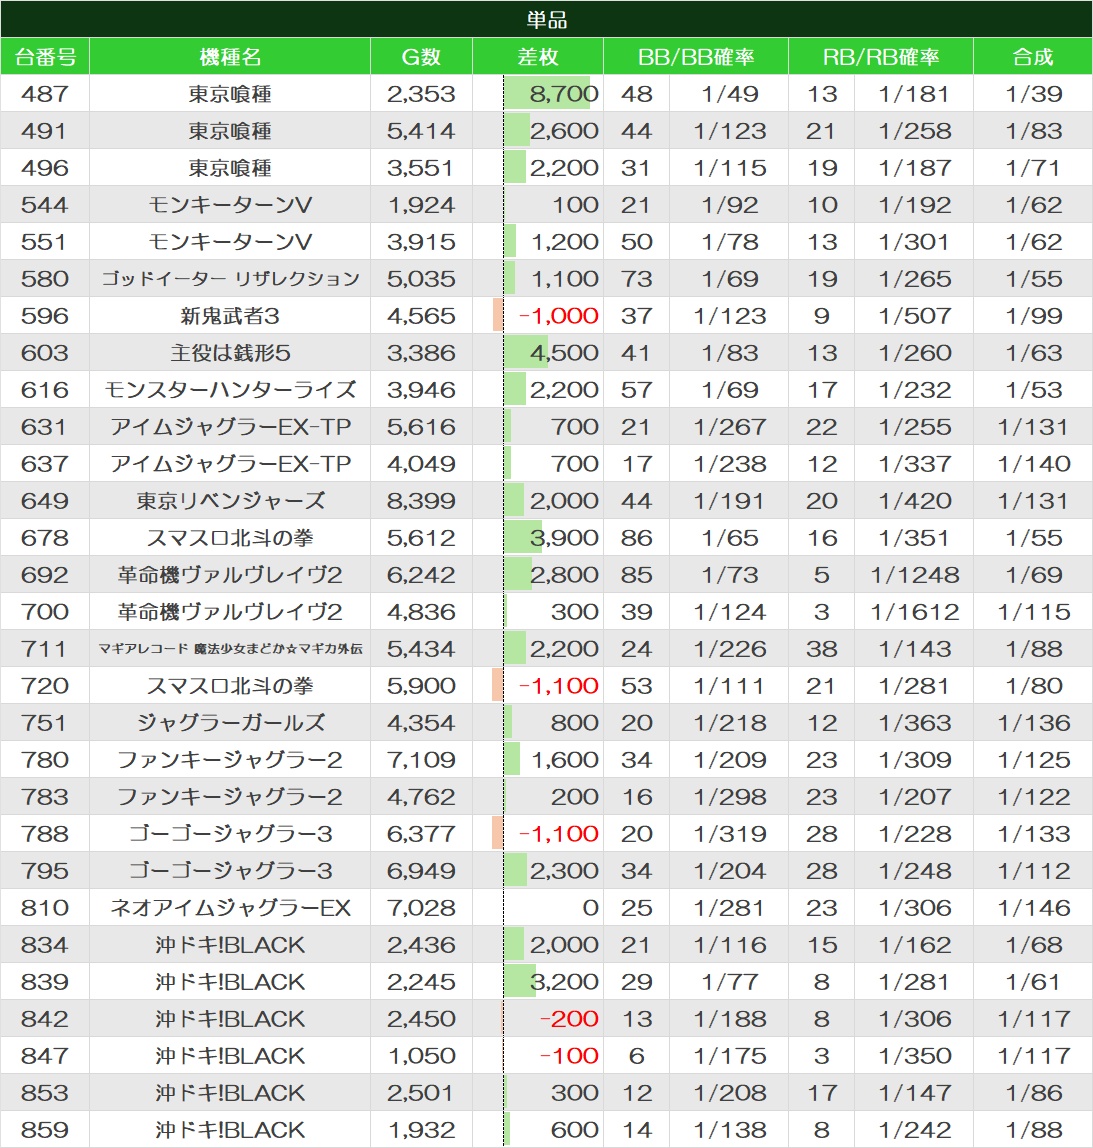Screen dimensions: 1093x1148
Task: Click 3,200 差枚 value in row 839
Action: tap(564, 982)
